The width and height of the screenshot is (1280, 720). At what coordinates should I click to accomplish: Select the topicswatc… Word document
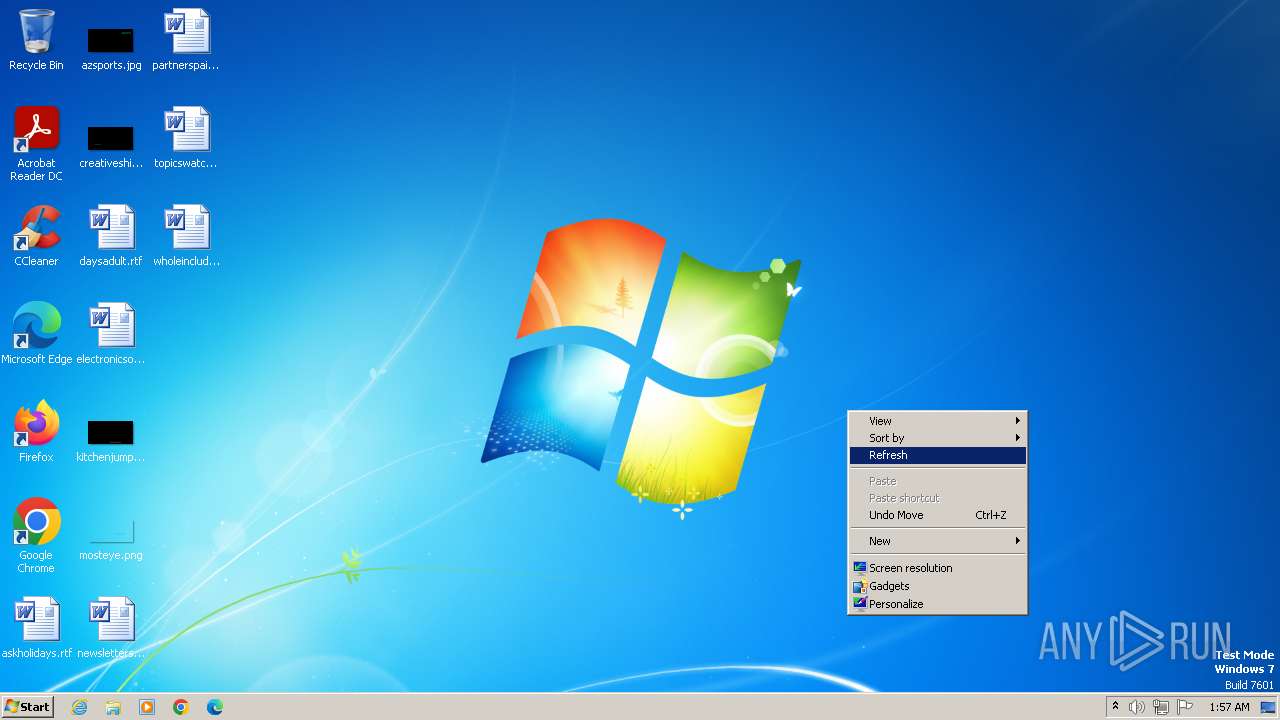click(186, 138)
